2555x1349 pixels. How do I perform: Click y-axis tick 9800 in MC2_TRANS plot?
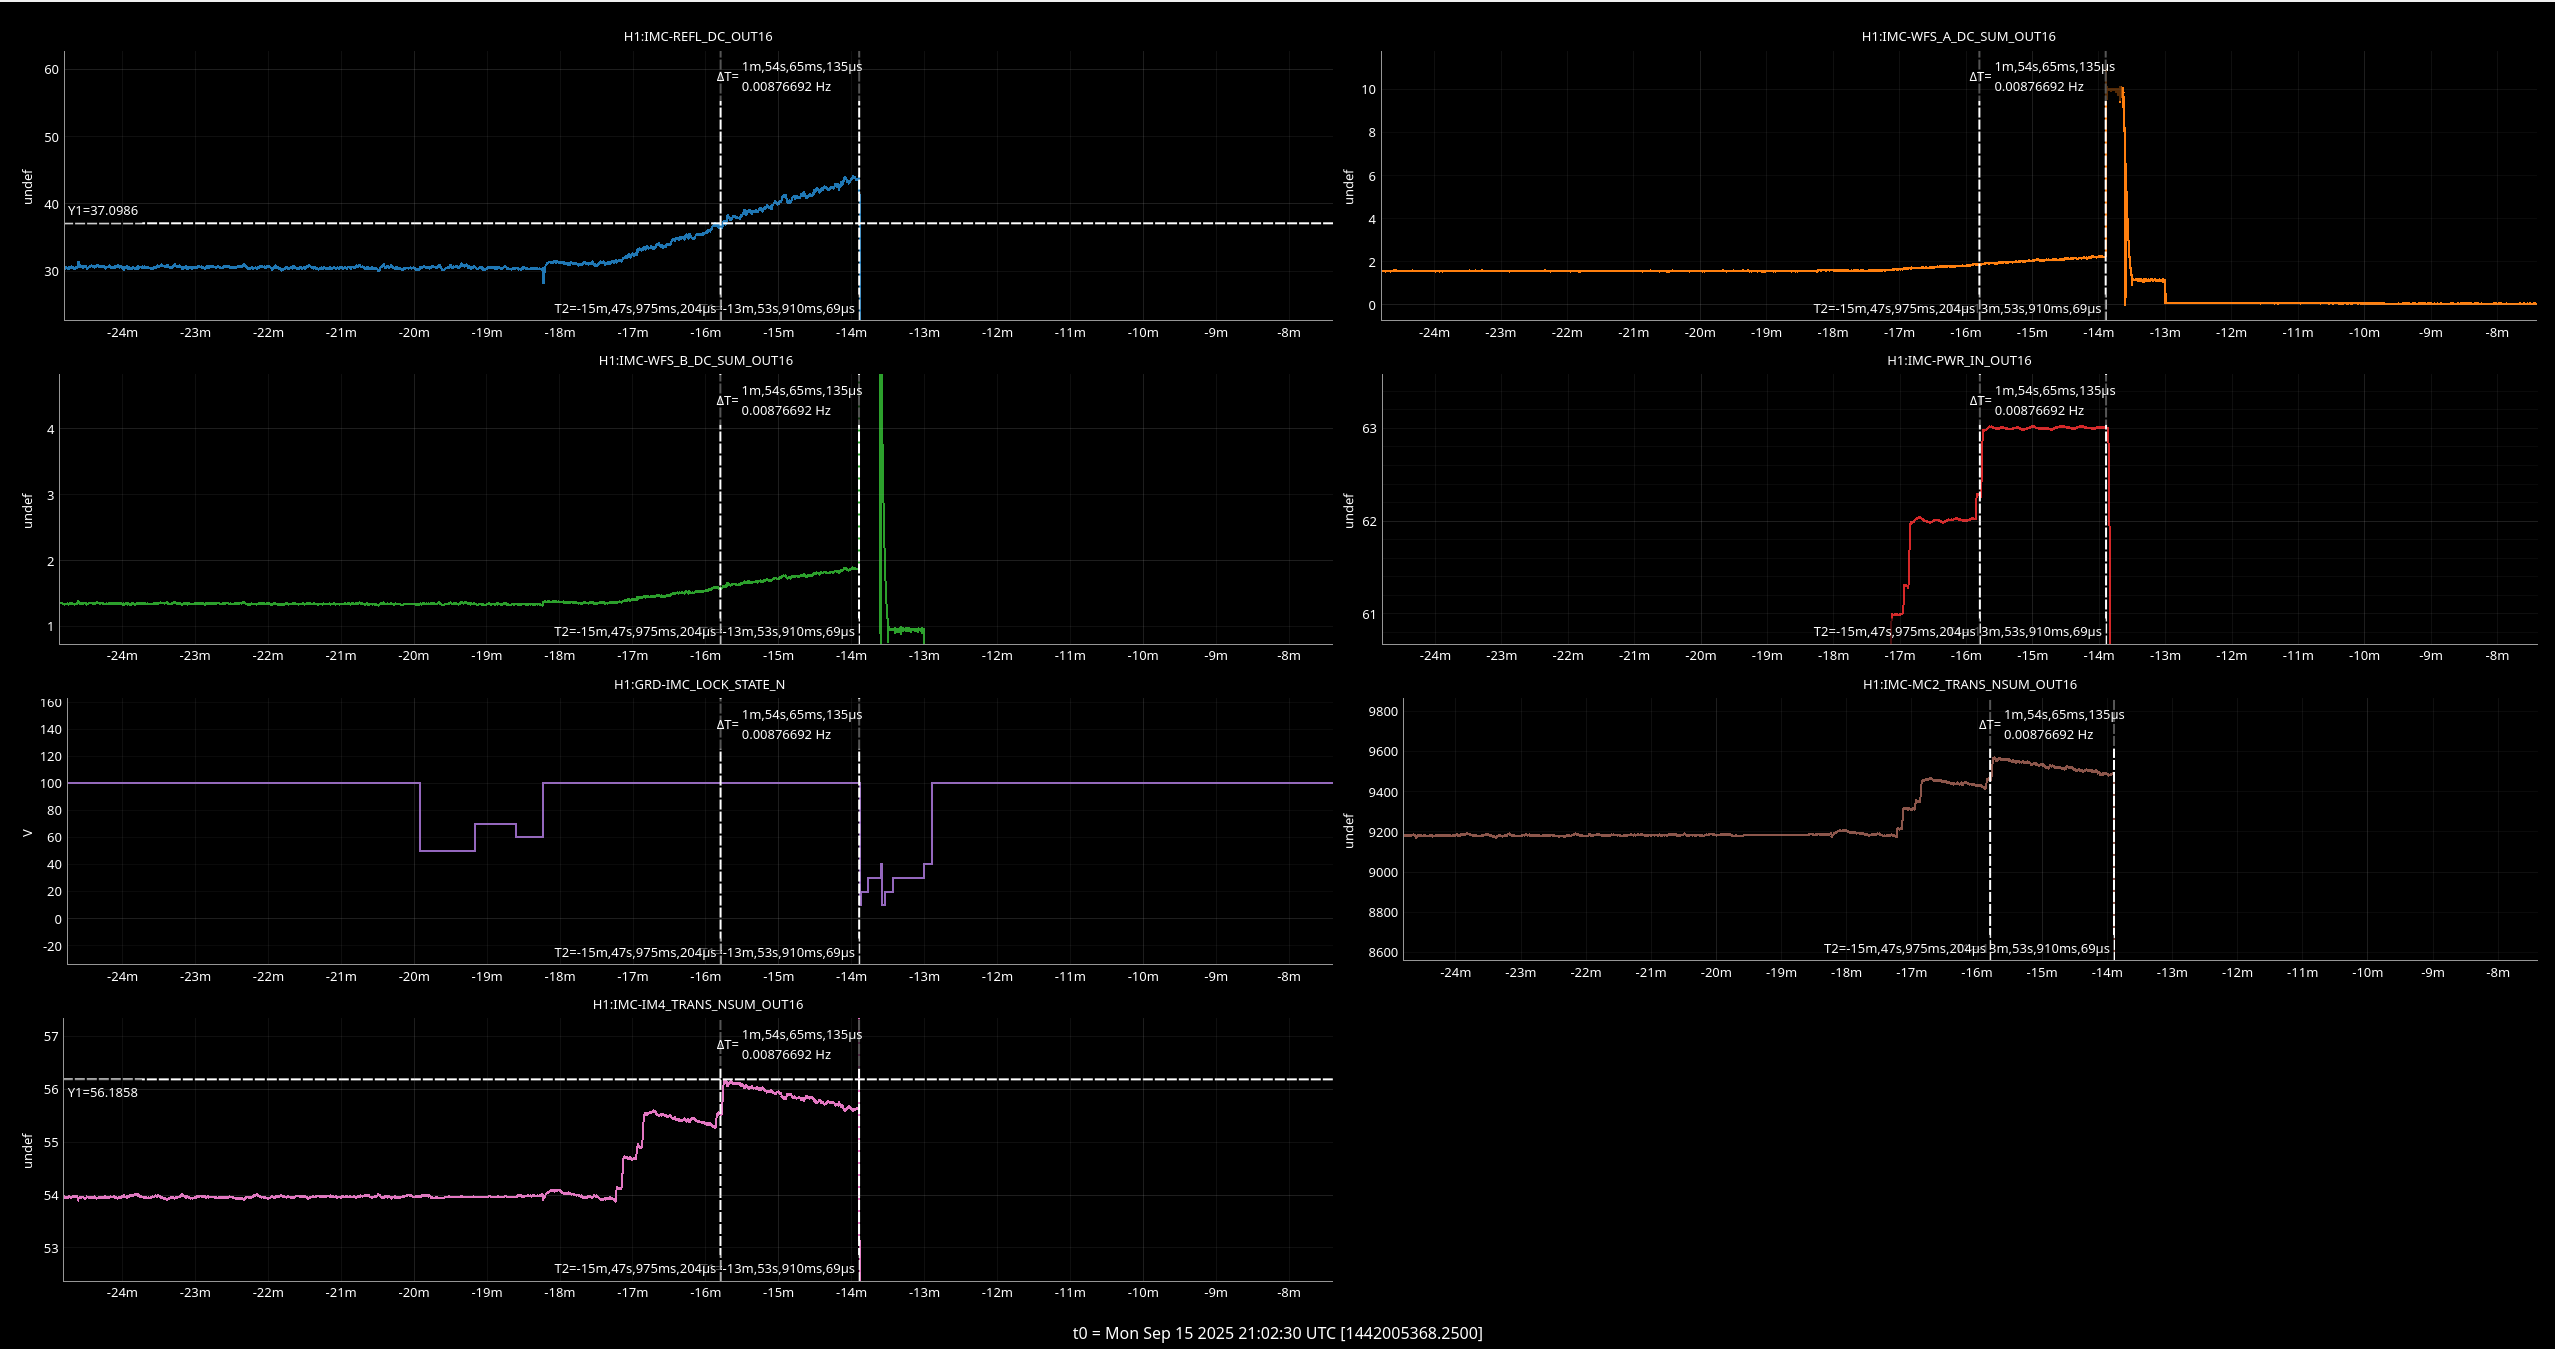coord(1383,711)
